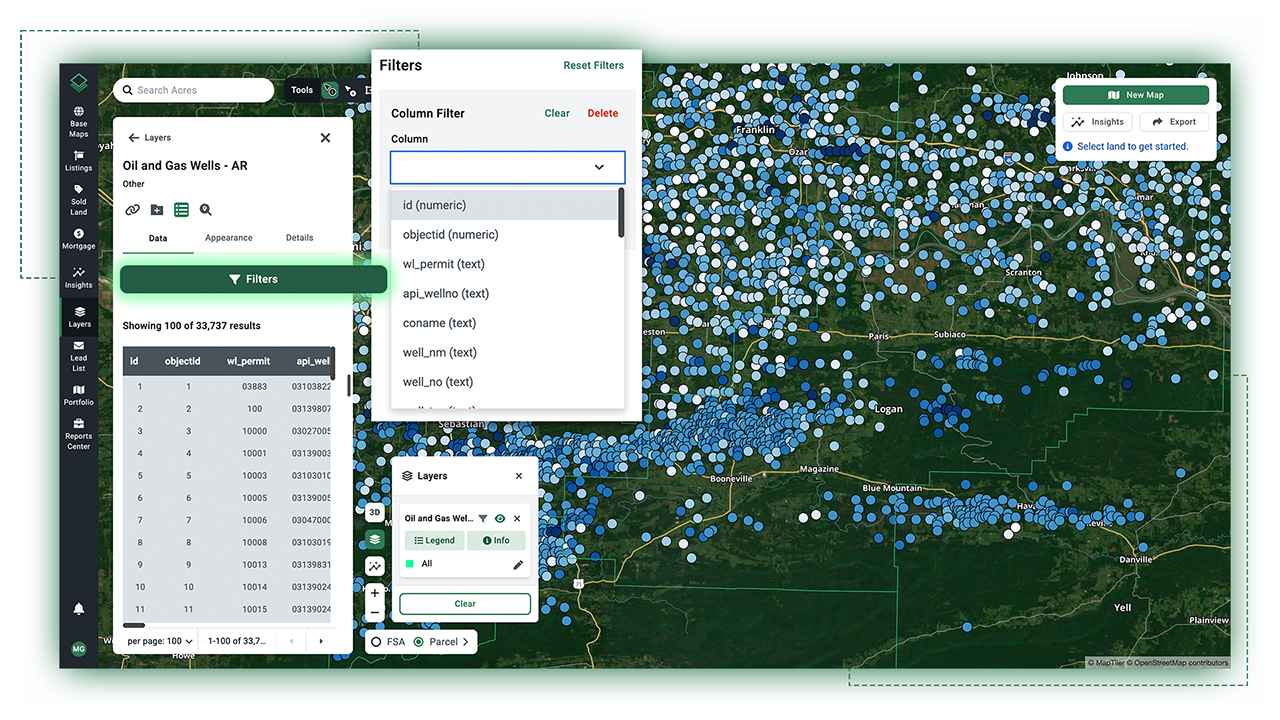Zoom out the map with the minus button
Viewport: 1280px width, 720px height.
pyautogui.click(x=375, y=613)
